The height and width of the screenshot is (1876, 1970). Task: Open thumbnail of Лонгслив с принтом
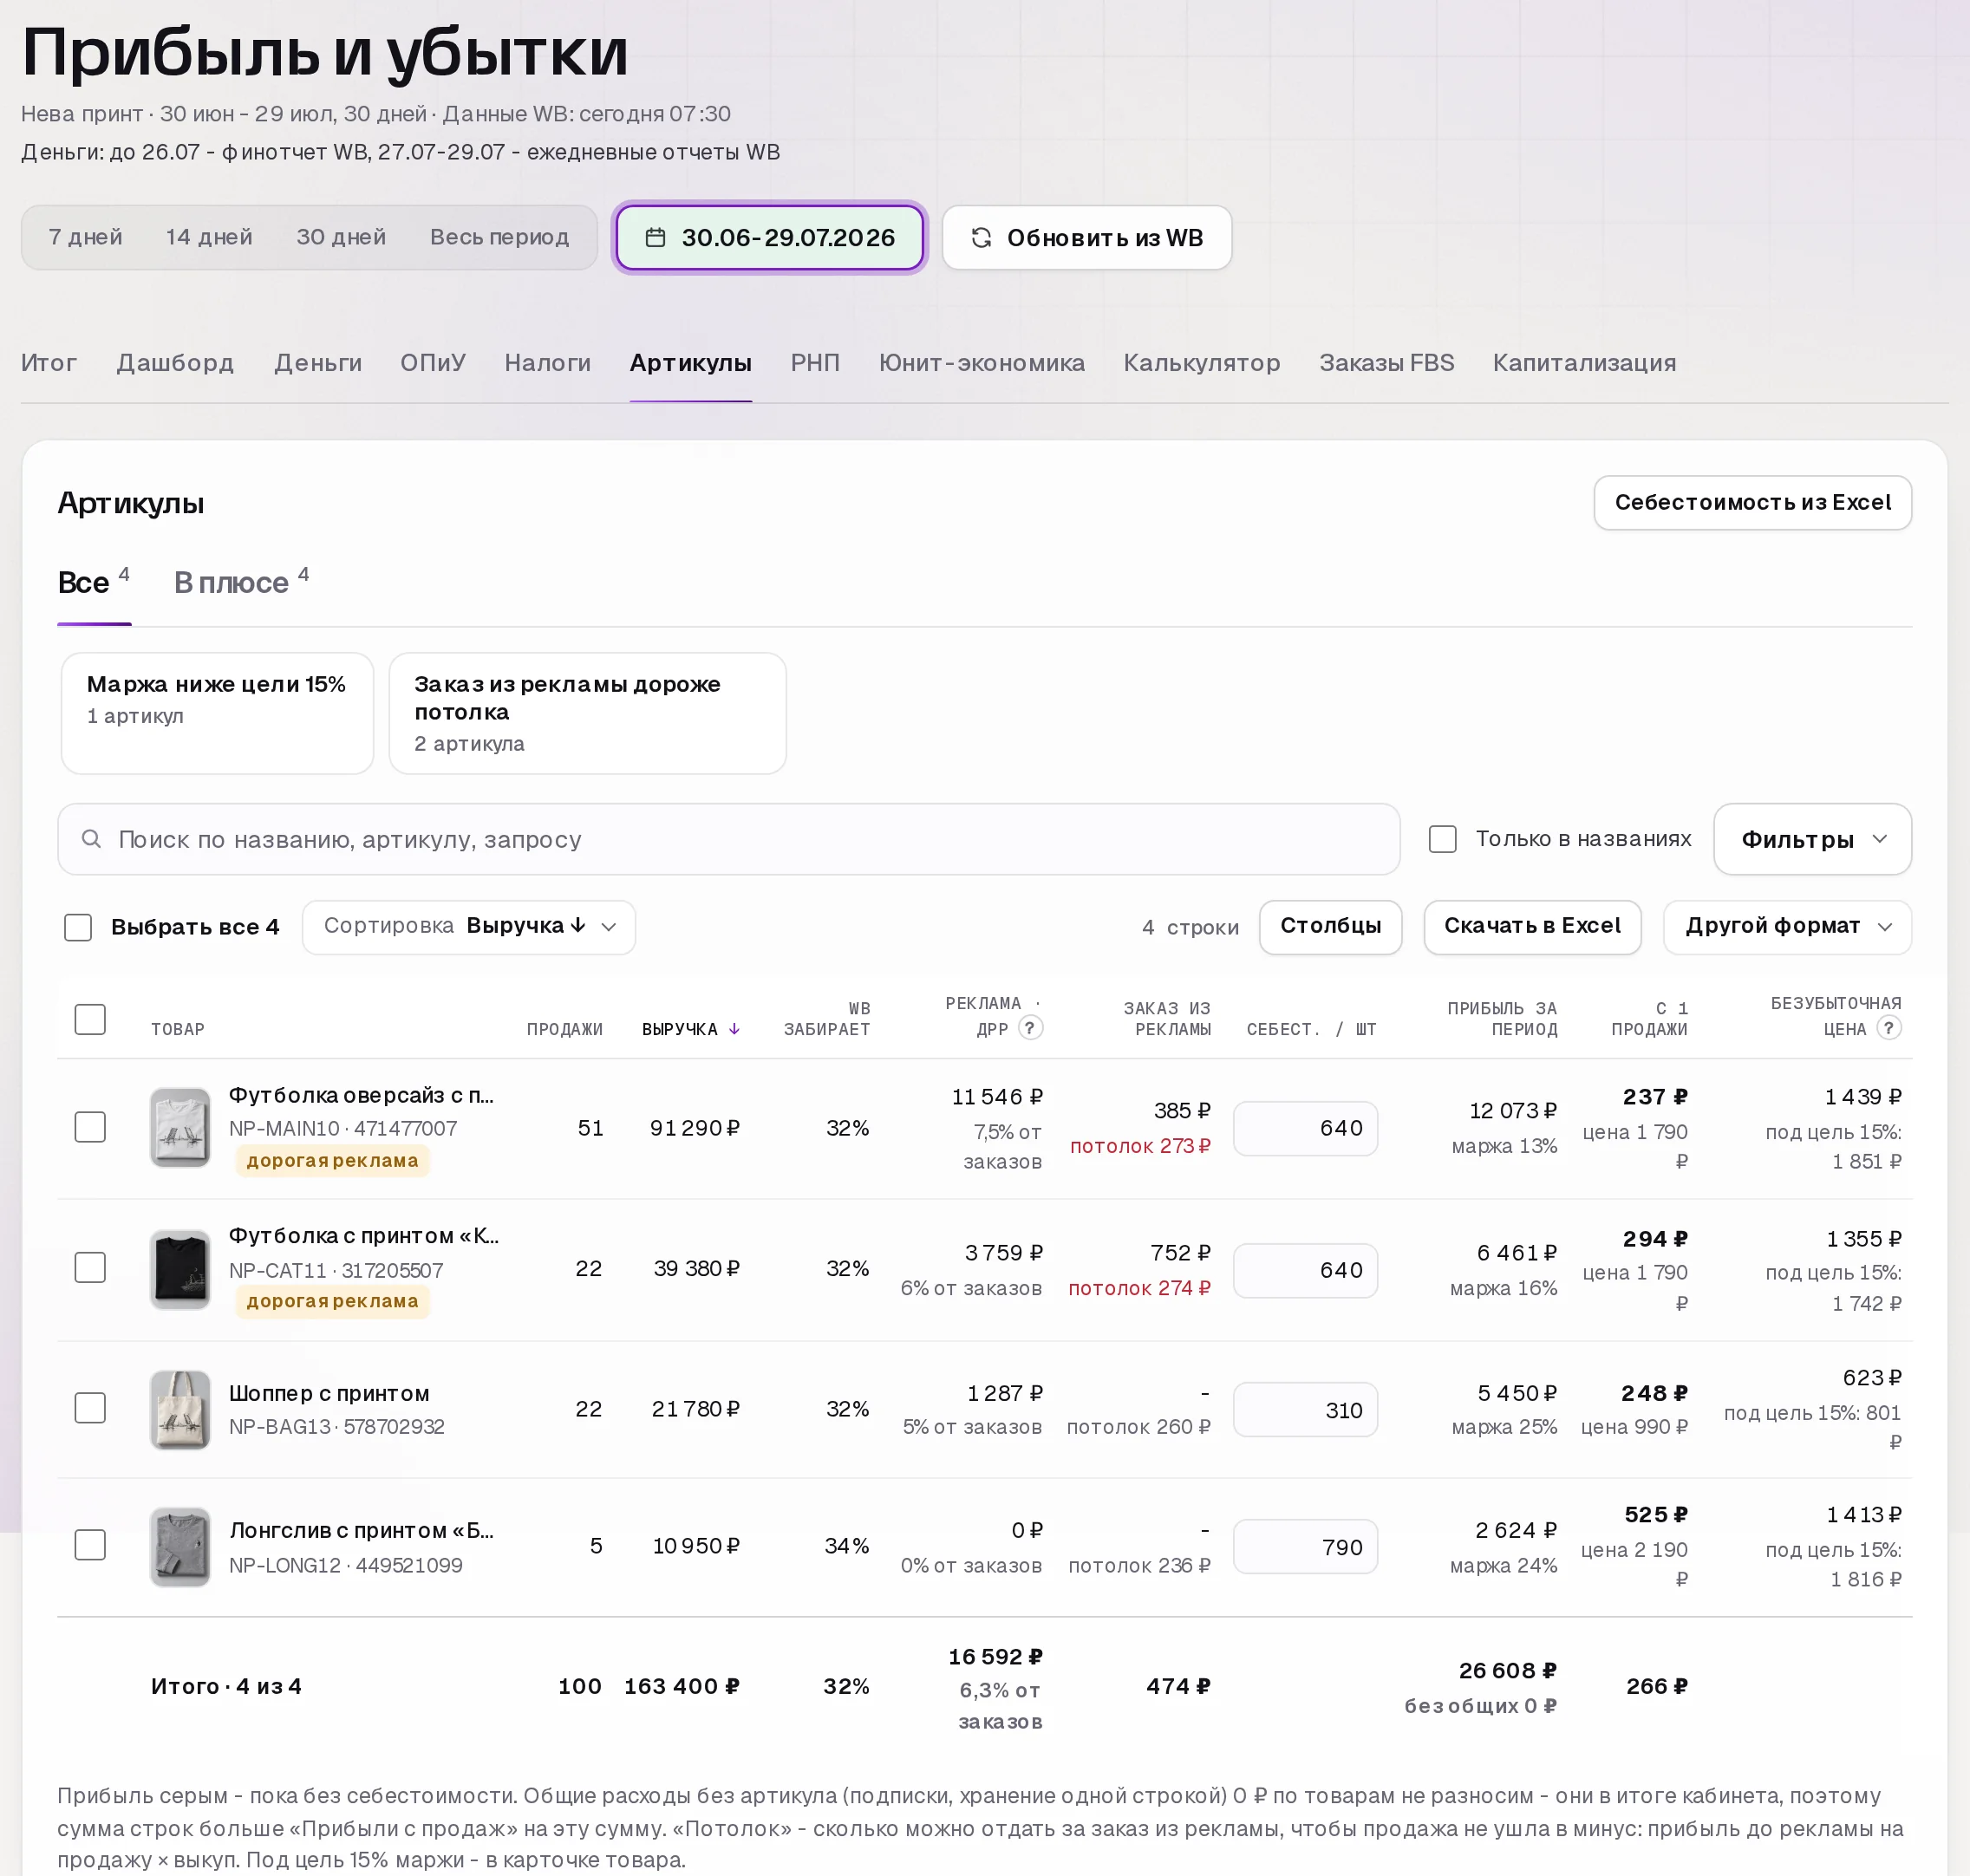pyautogui.click(x=180, y=1547)
